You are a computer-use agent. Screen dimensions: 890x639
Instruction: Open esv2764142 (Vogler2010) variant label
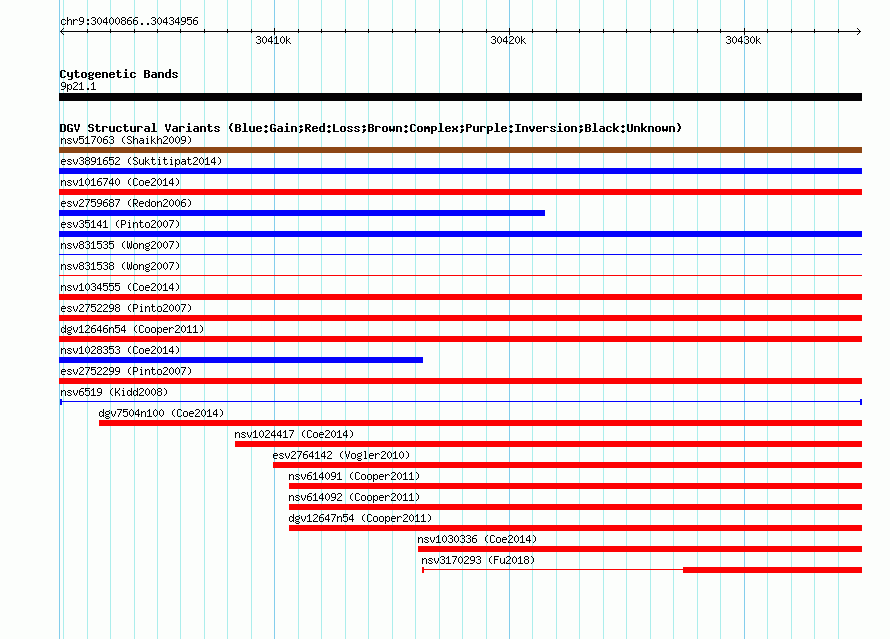click(341, 455)
